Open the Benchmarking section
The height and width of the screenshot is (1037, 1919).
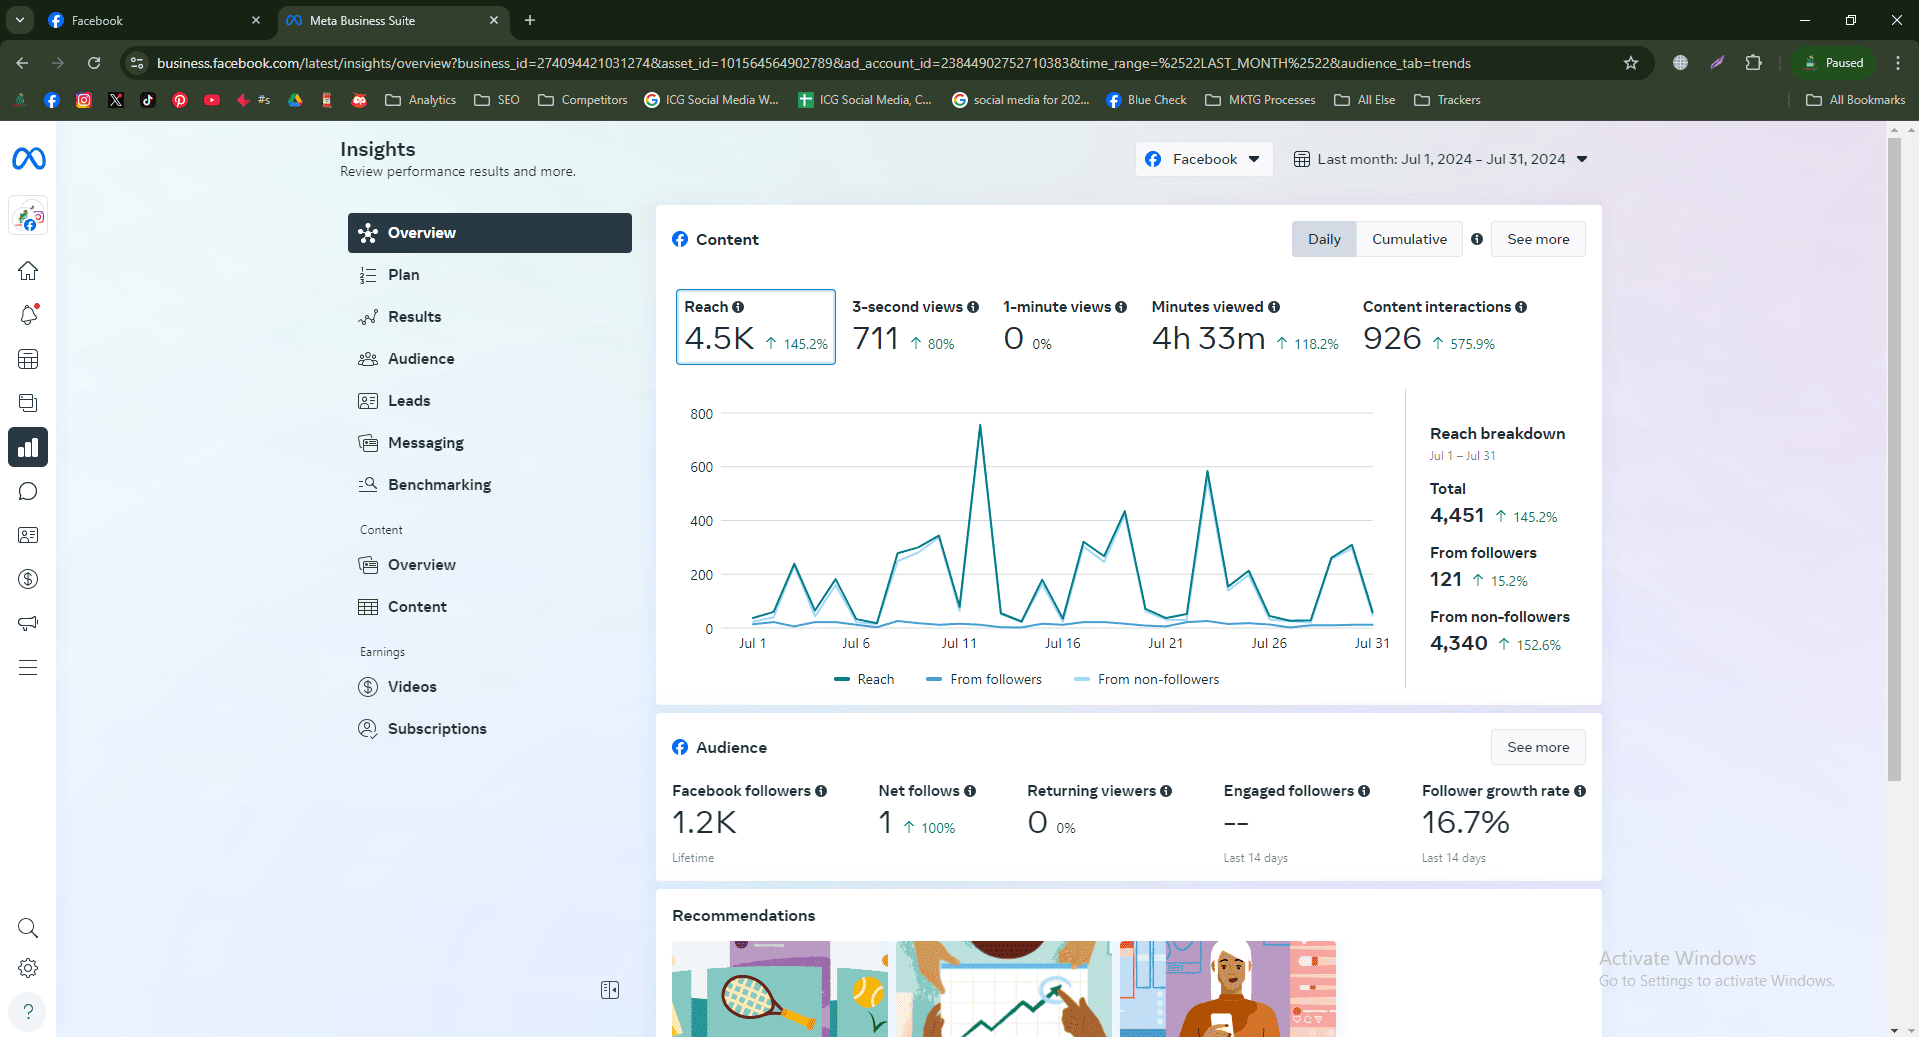coord(439,485)
